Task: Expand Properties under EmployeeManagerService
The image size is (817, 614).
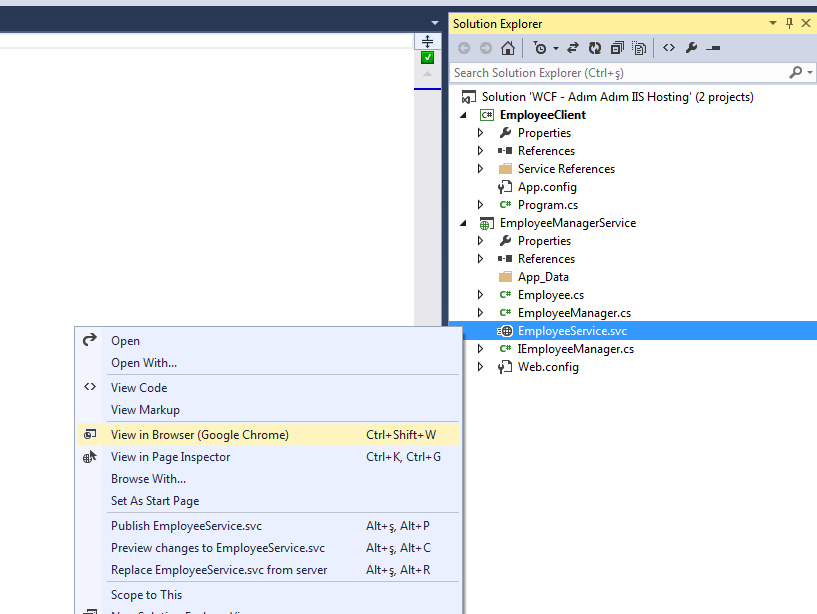Action: [x=480, y=241]
